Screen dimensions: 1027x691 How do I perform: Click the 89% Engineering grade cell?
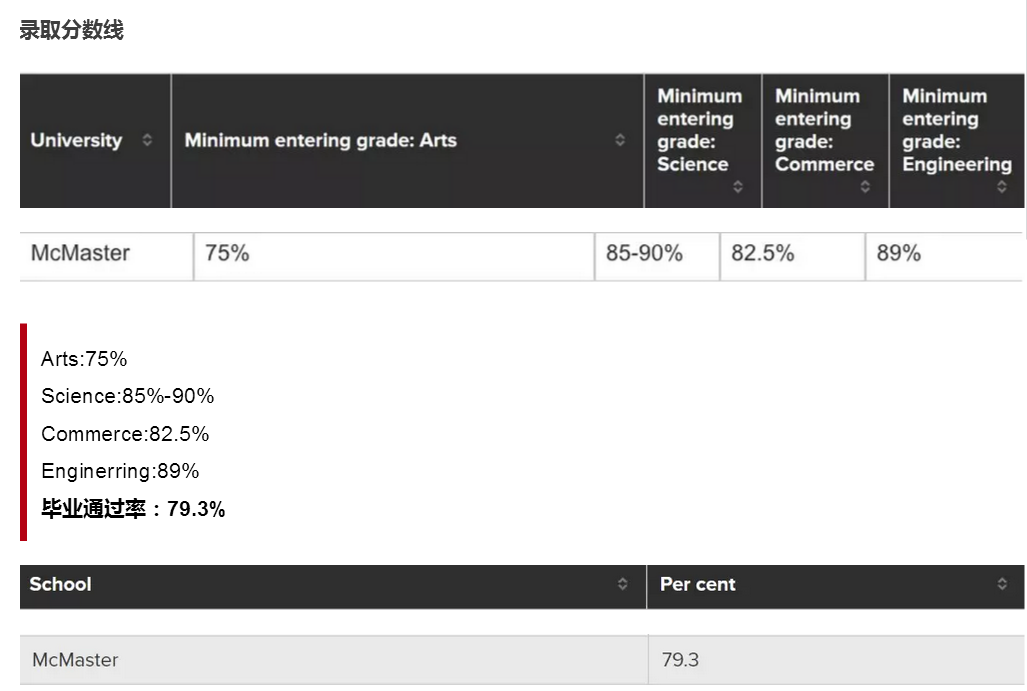click(x=898, y=254)
